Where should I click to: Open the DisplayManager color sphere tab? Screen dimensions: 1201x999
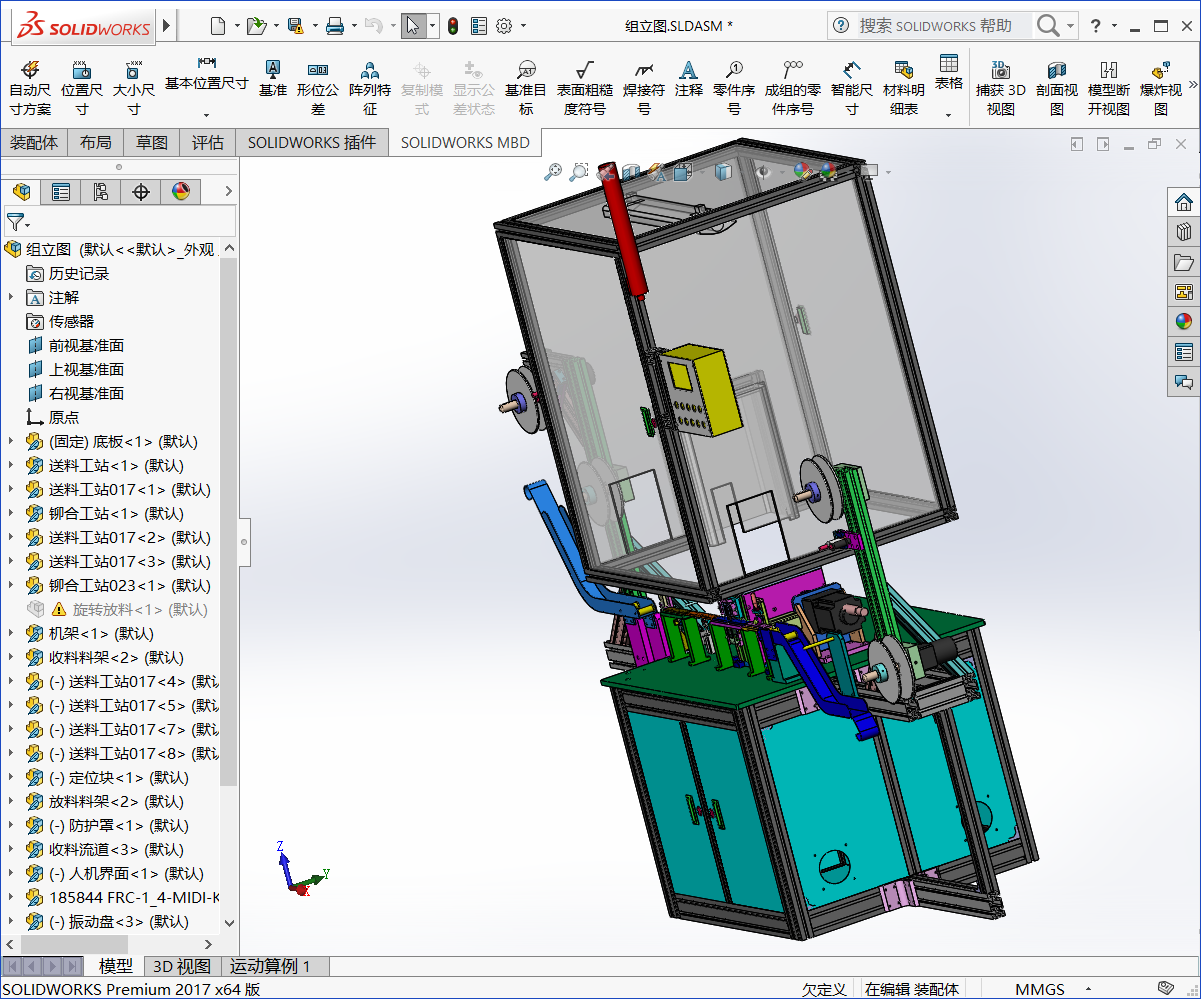pyautogui.click(x=181, y=191)
